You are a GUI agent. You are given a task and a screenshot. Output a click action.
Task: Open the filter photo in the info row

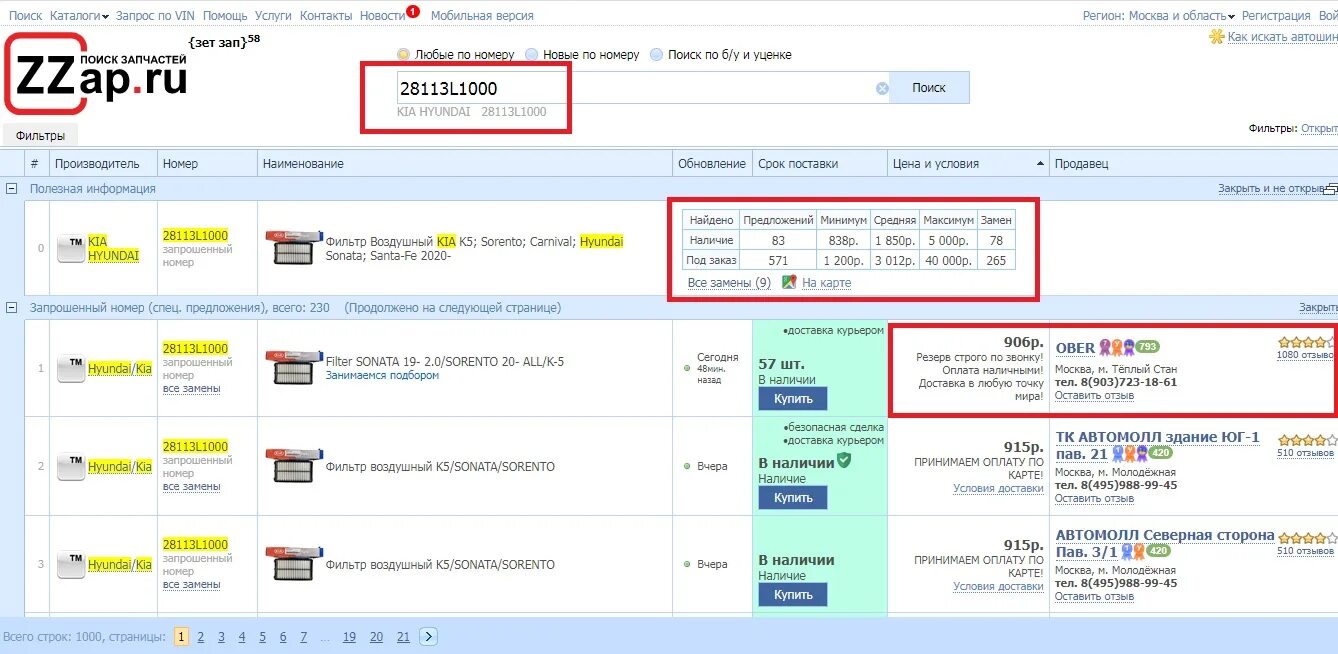point(295,248)
